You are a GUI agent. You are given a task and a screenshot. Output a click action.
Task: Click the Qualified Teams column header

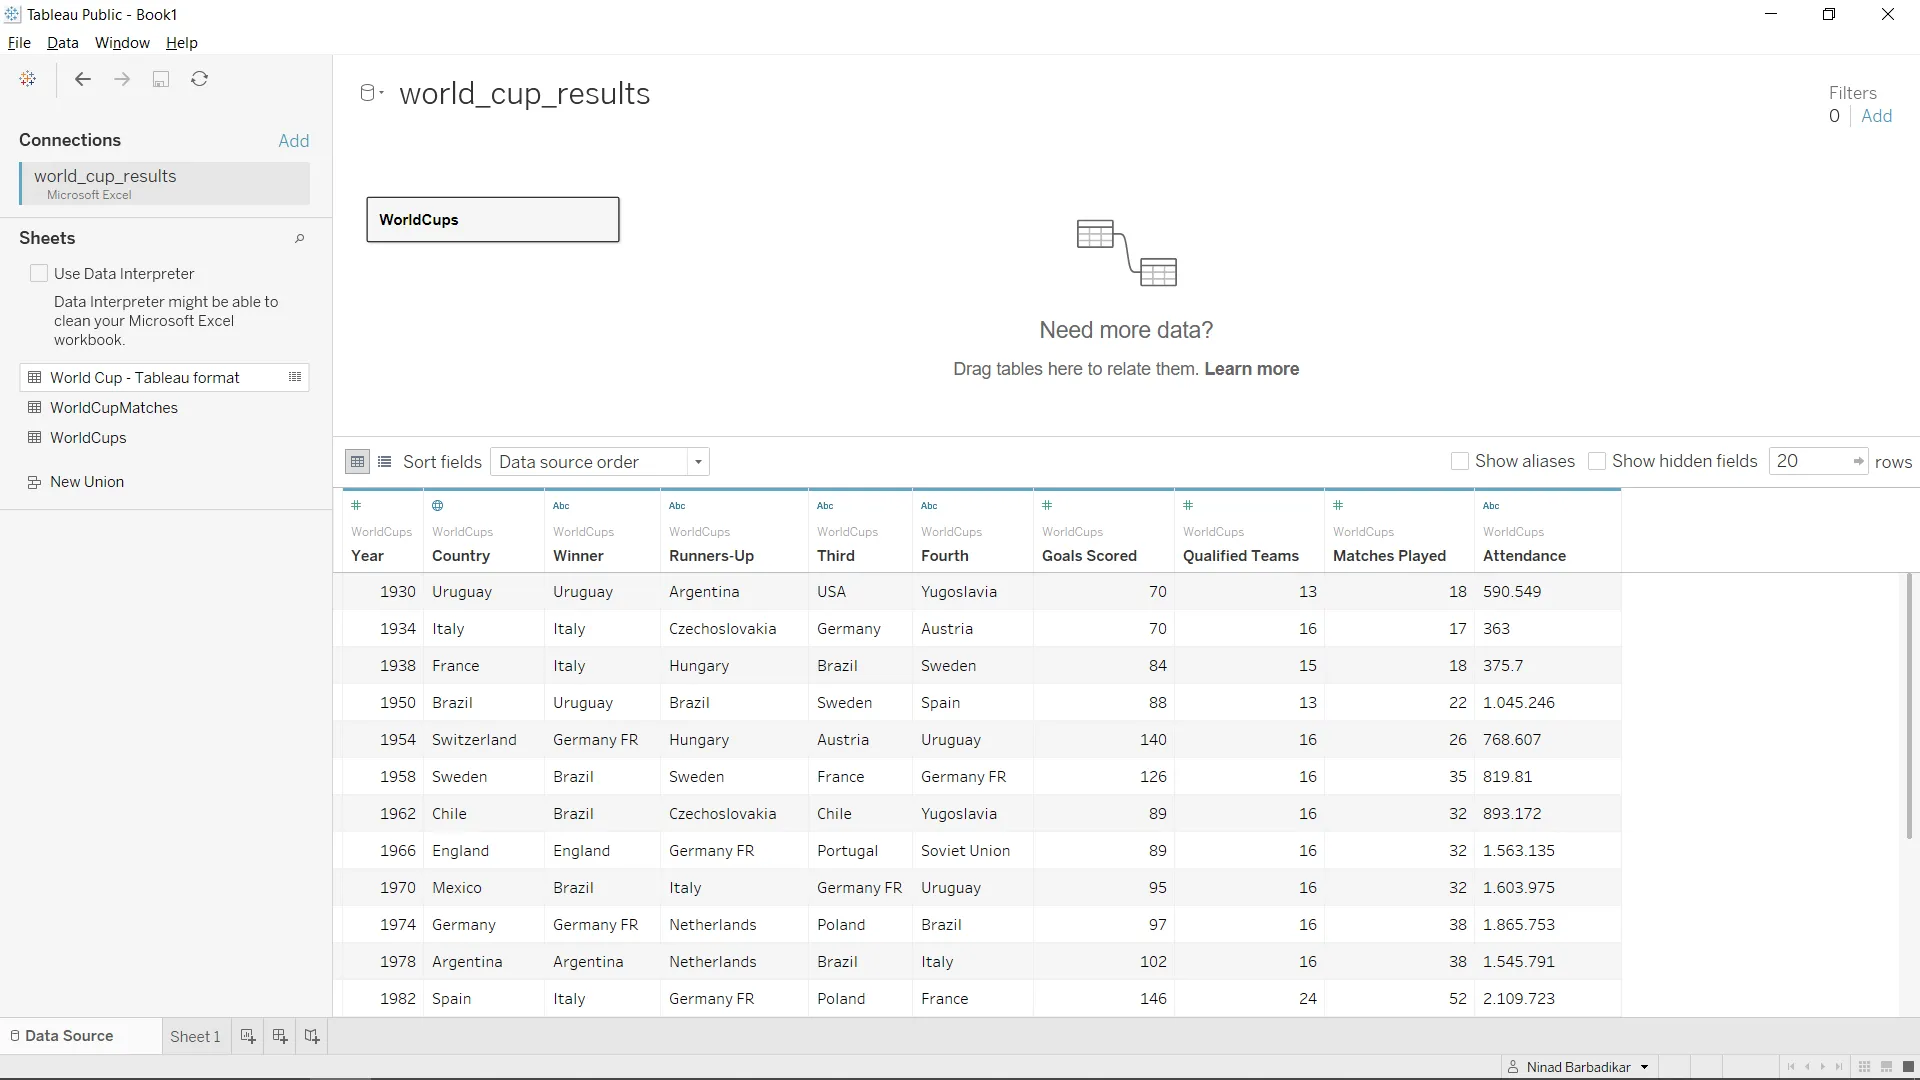click(1240, 556)
